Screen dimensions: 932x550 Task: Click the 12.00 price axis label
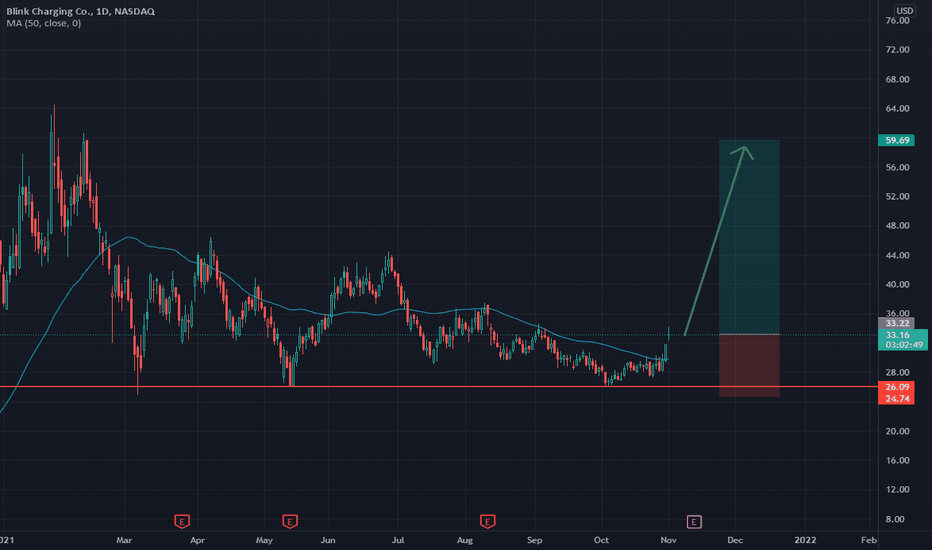coord(897,489)
